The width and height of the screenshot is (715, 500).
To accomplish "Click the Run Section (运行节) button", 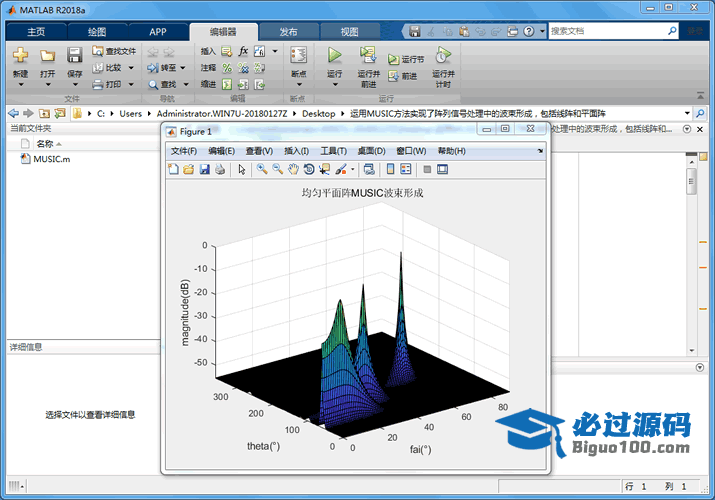I will [406, 60].
